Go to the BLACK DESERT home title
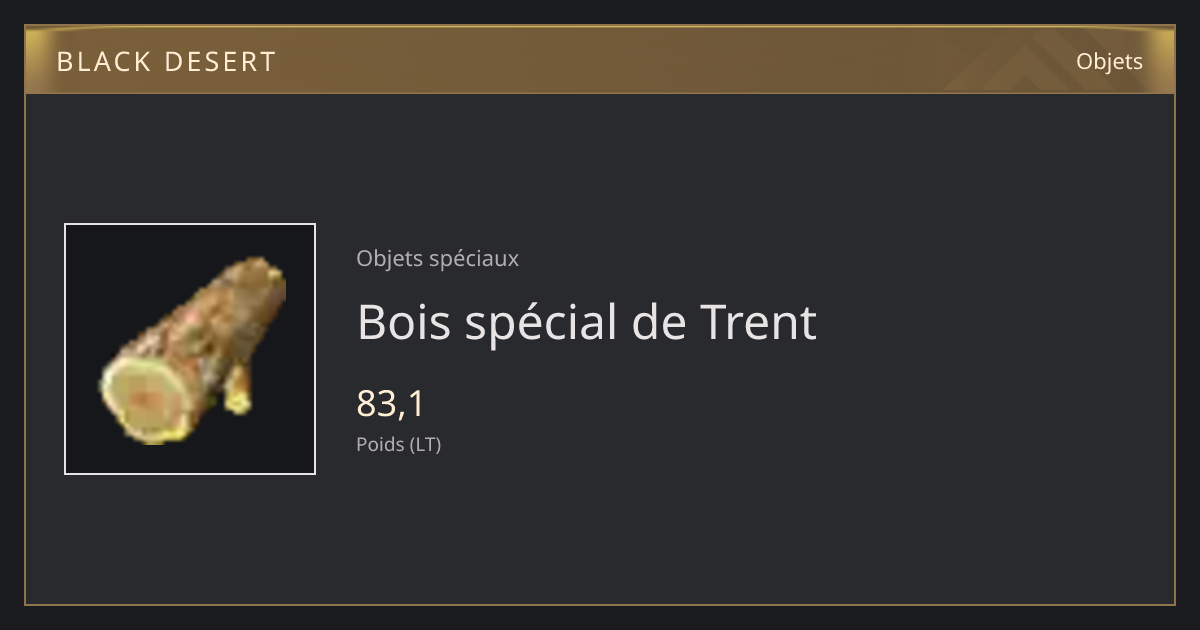 click(166, 62)
